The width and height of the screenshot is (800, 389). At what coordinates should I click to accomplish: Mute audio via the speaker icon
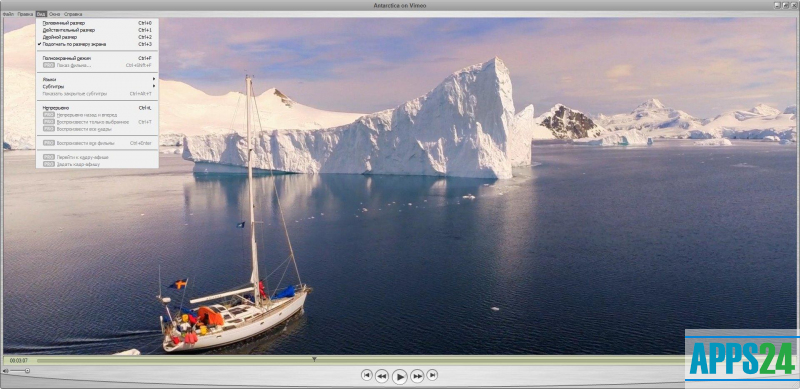6,371
